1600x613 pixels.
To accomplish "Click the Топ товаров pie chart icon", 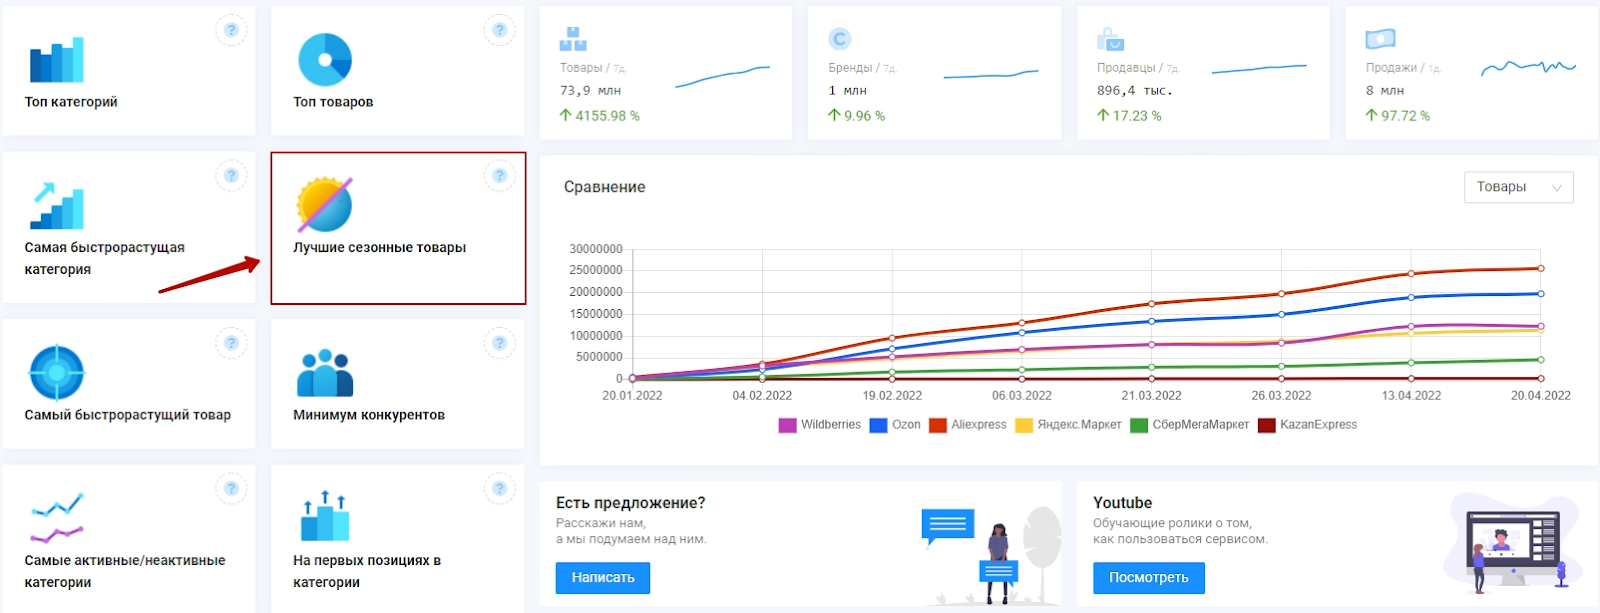I will [325, 60].
